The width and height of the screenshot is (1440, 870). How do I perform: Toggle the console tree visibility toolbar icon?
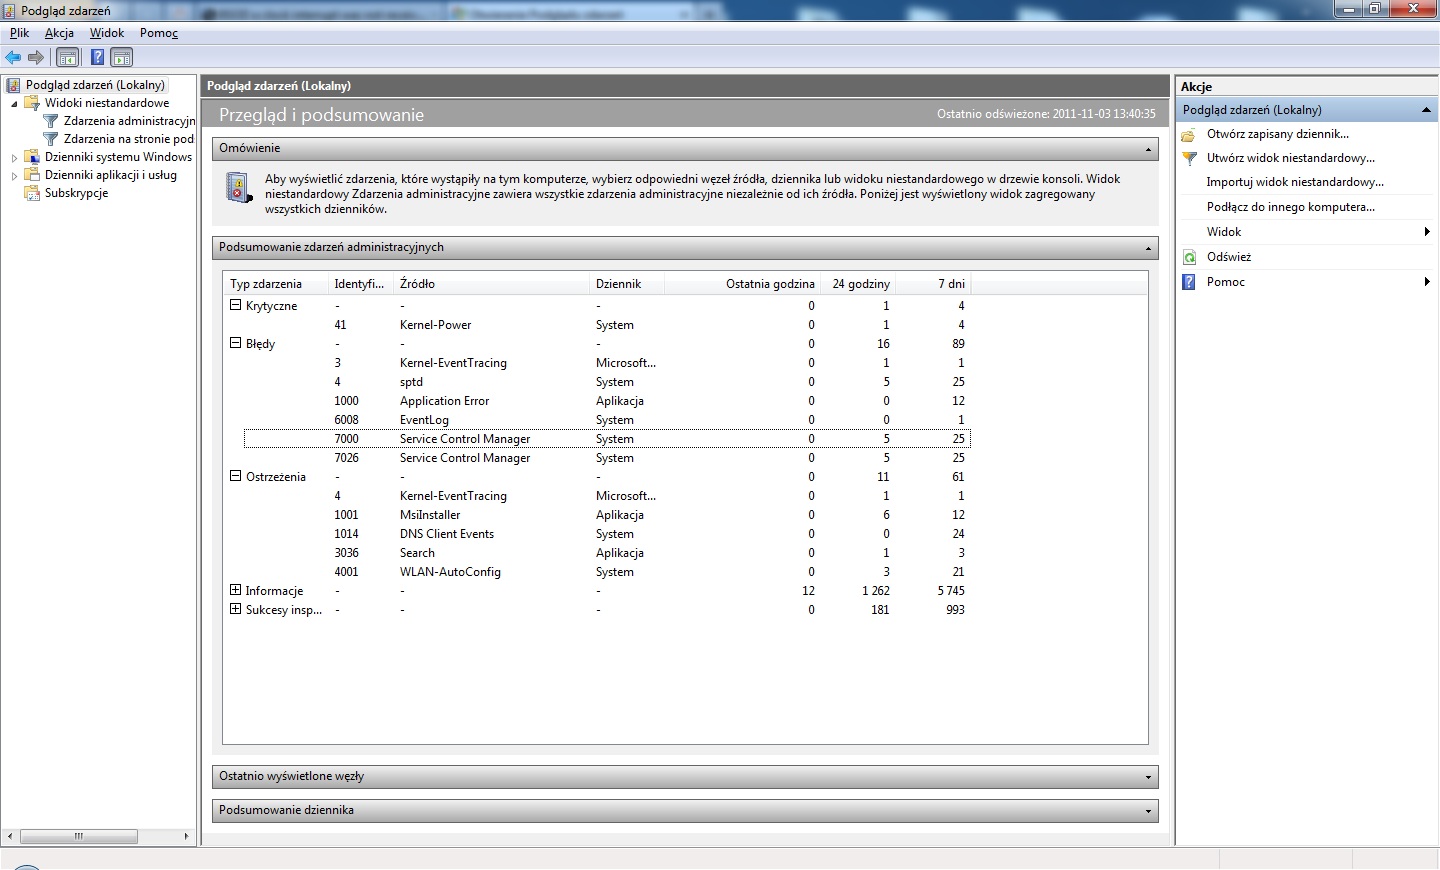67,57
